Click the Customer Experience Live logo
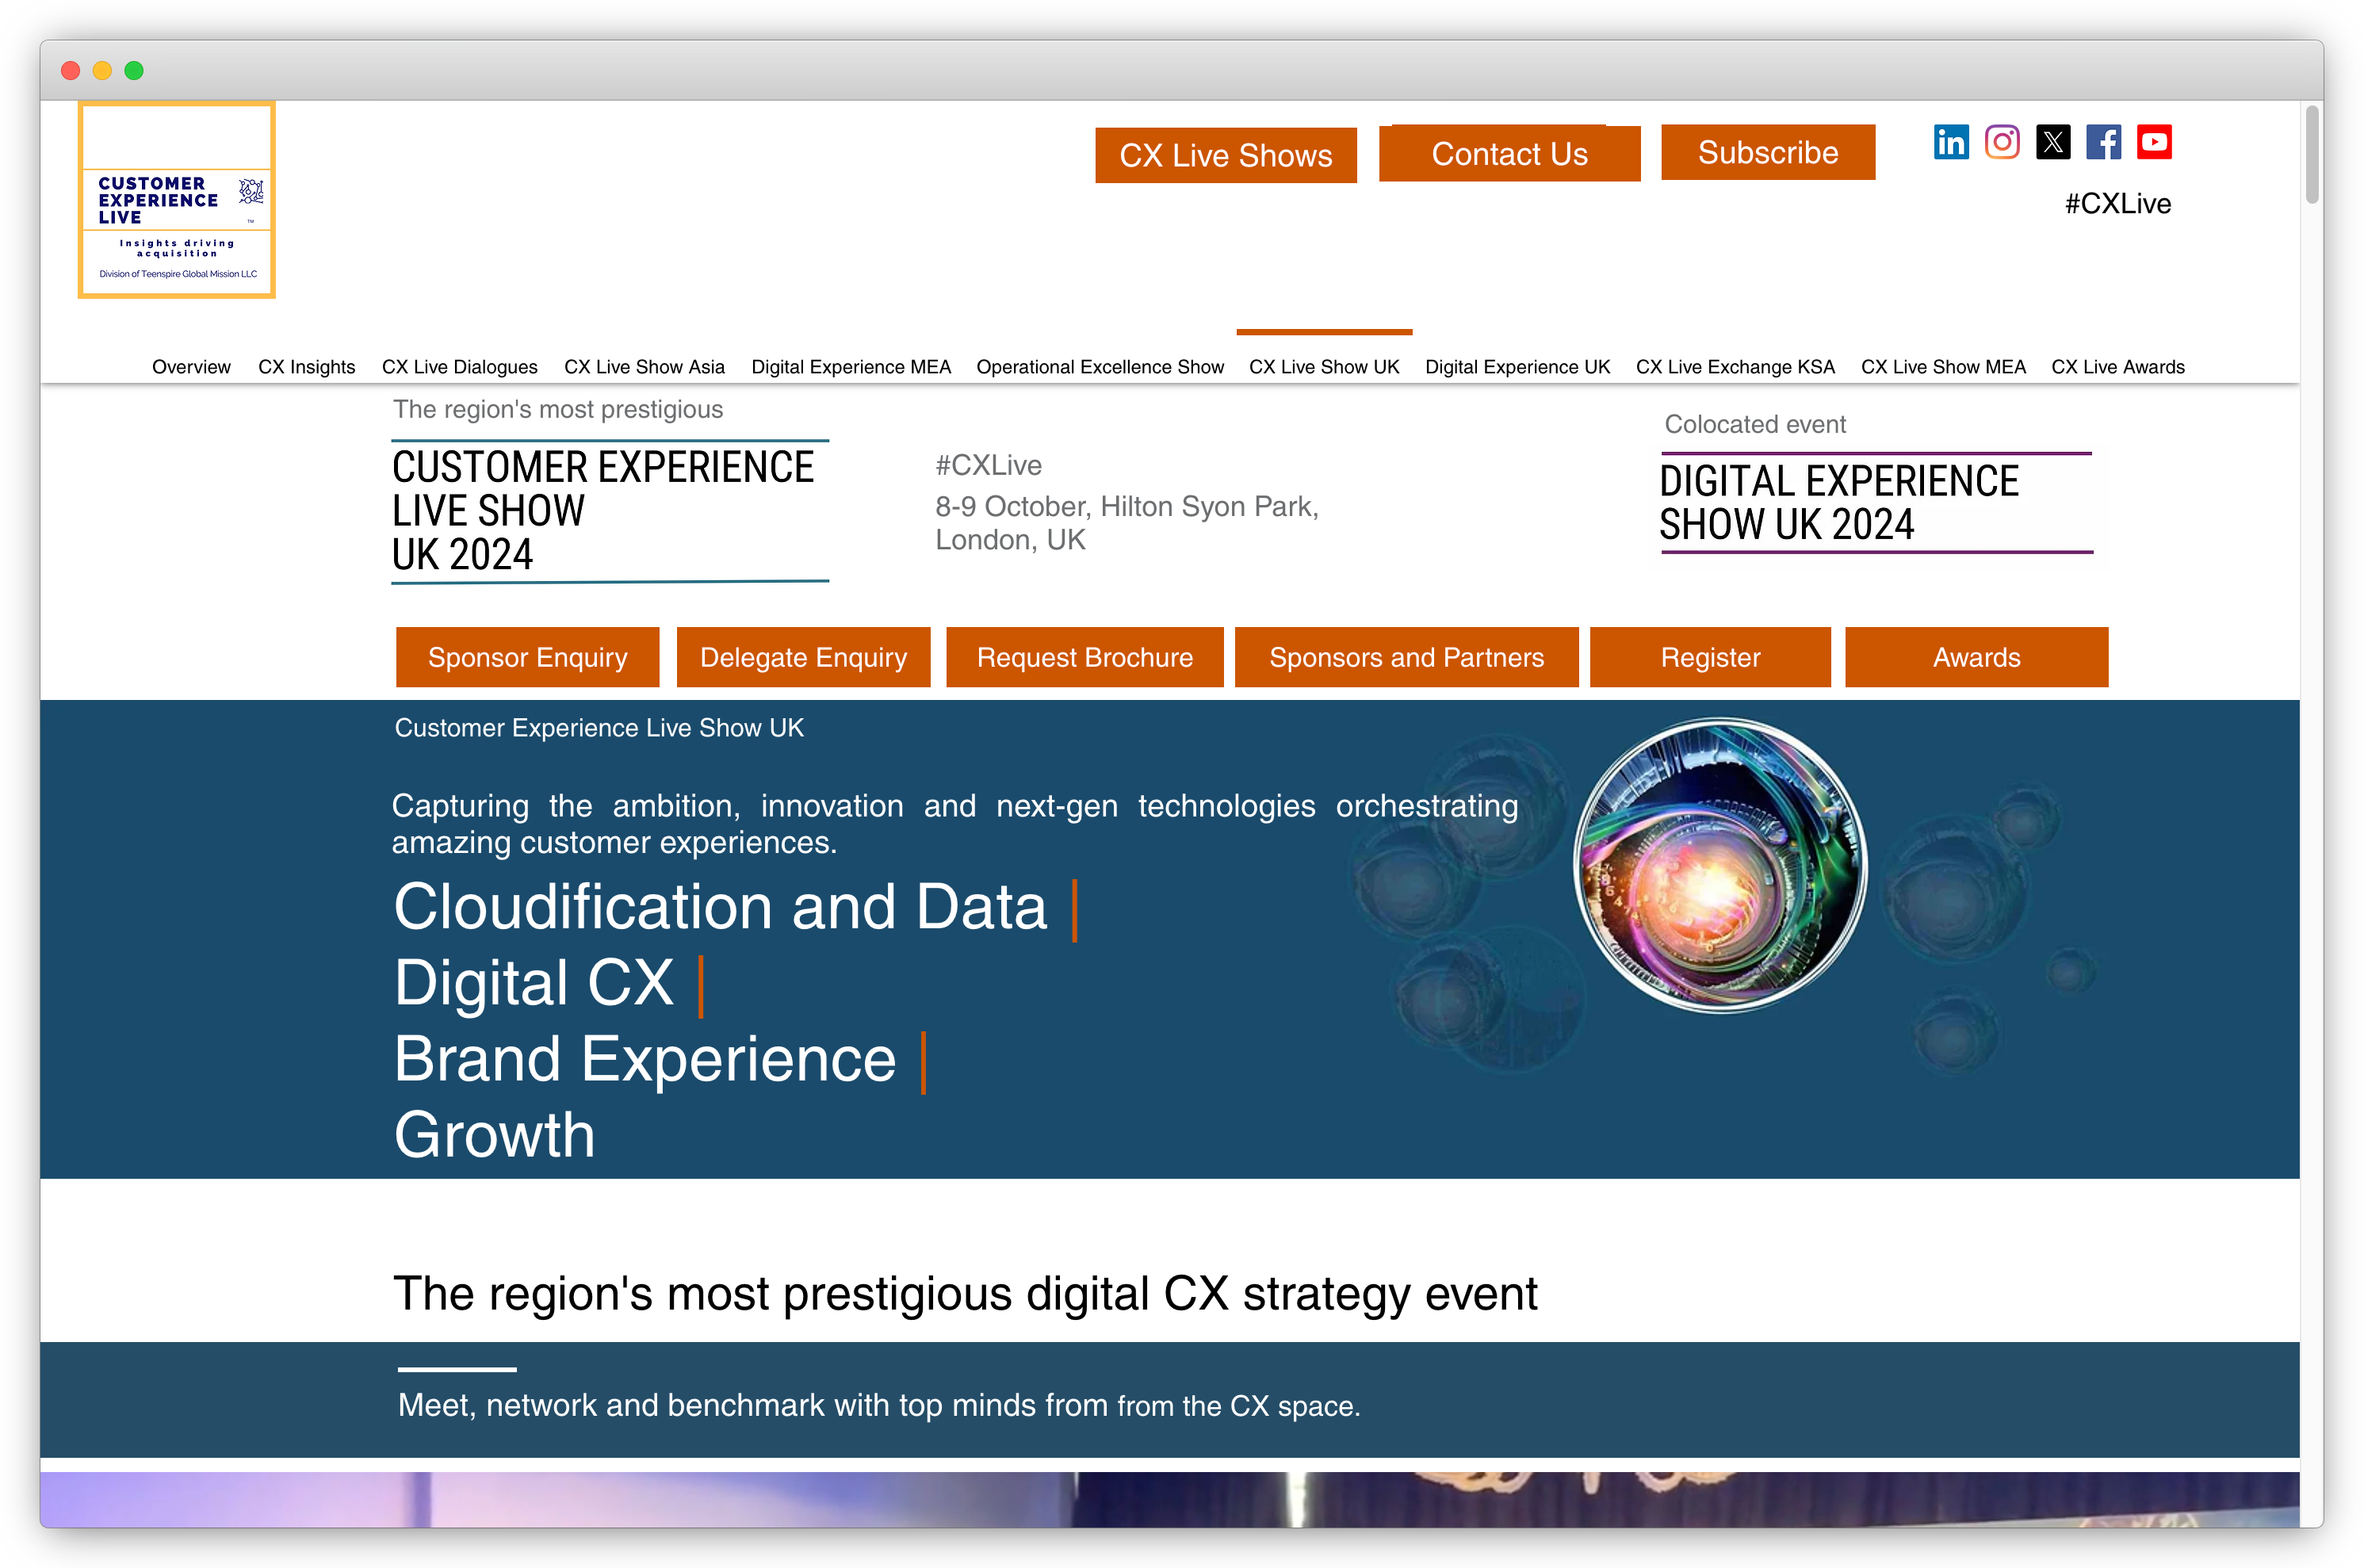Viewport: 2364px width, 1568px height. pyautogui.click(x=177, y=200)
